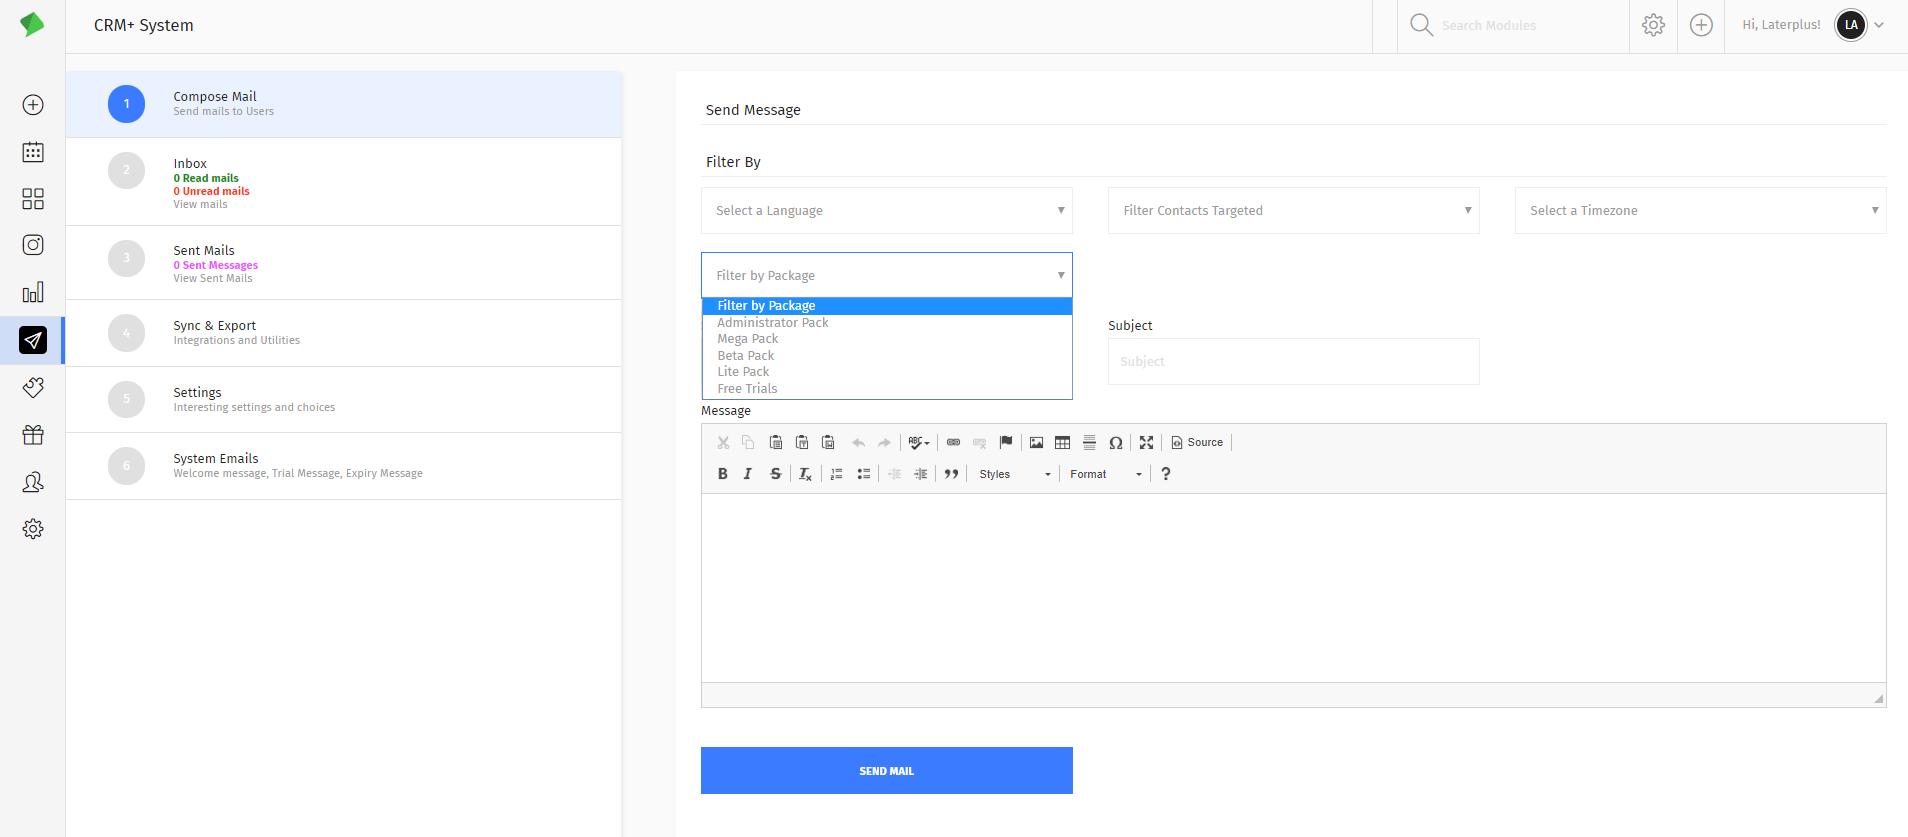Toggle strikethrough formatting in editor
Screen dimensions: 1908x837
click(x=775, y=474)
